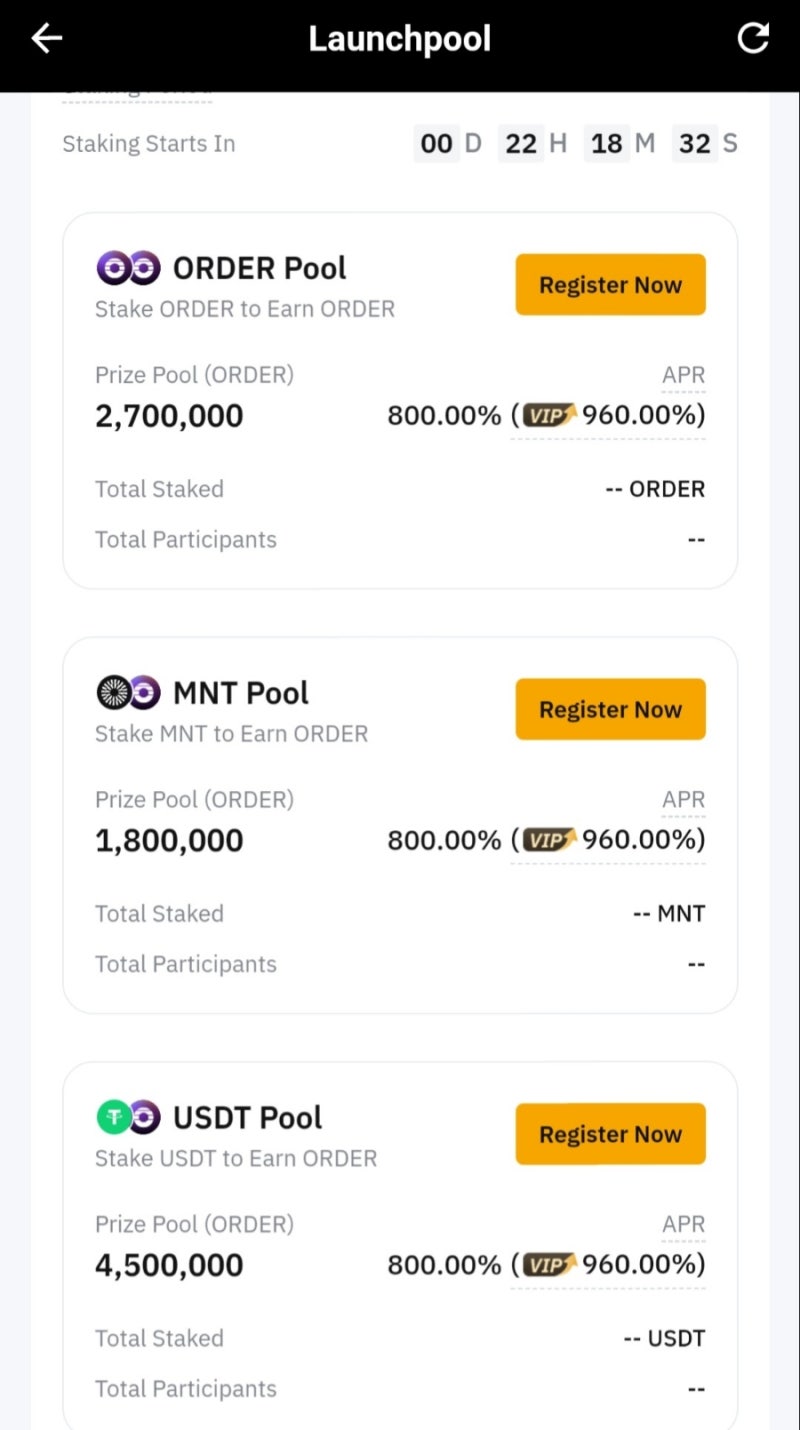Tap the ORDER Pool token icon
Screen dimensions: 800x1430
(128, 268)
